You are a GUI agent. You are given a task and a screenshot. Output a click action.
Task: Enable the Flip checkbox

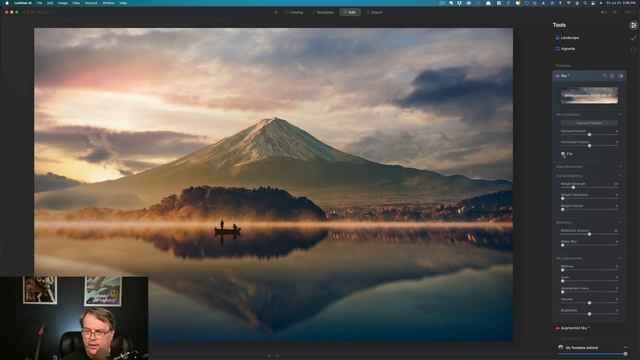(563, 154)
